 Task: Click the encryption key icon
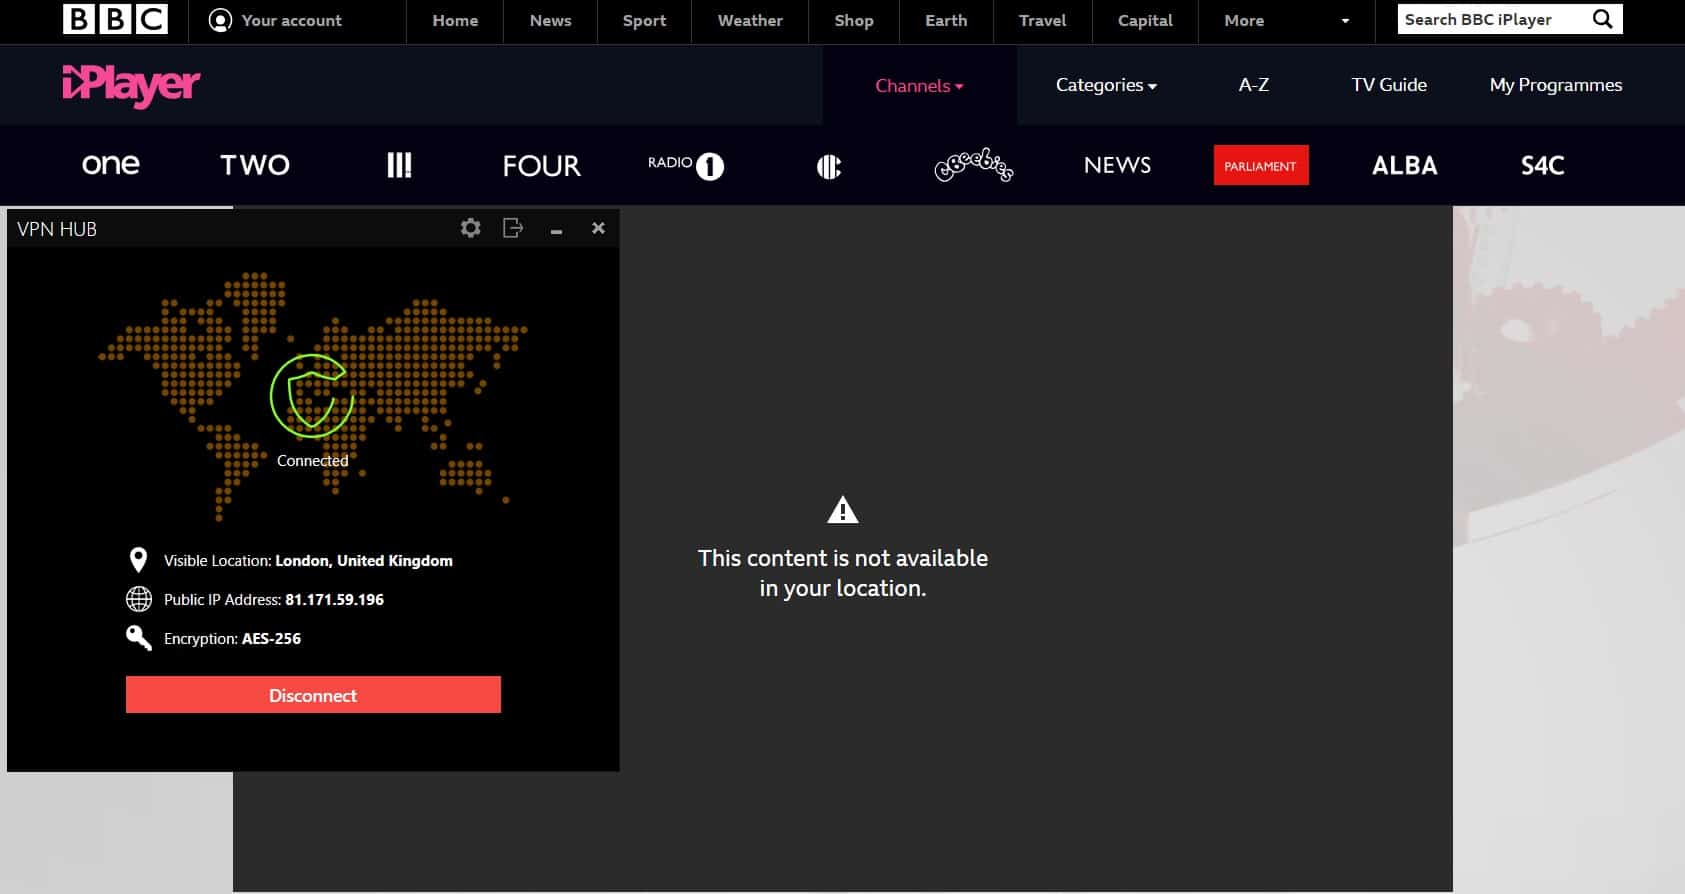(x=139, y=638)
